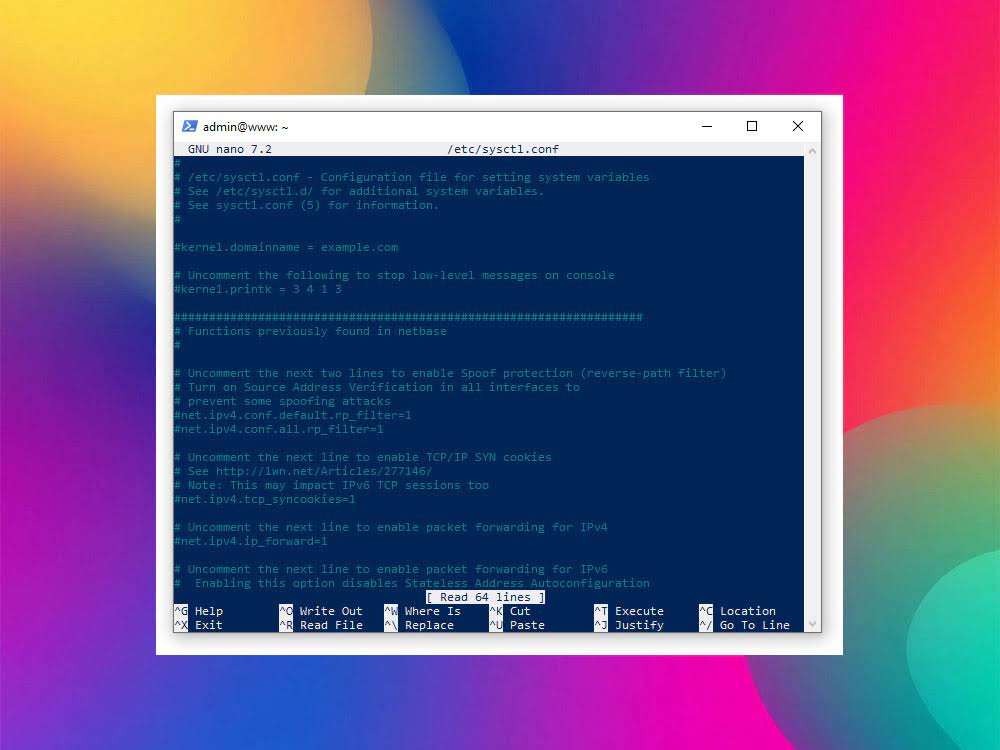The height and width of the screenshot is (750, 1000).
Task: Place cursor on net.ipv4.tcp_syncookies=1 line
Action: coord(265,499)
